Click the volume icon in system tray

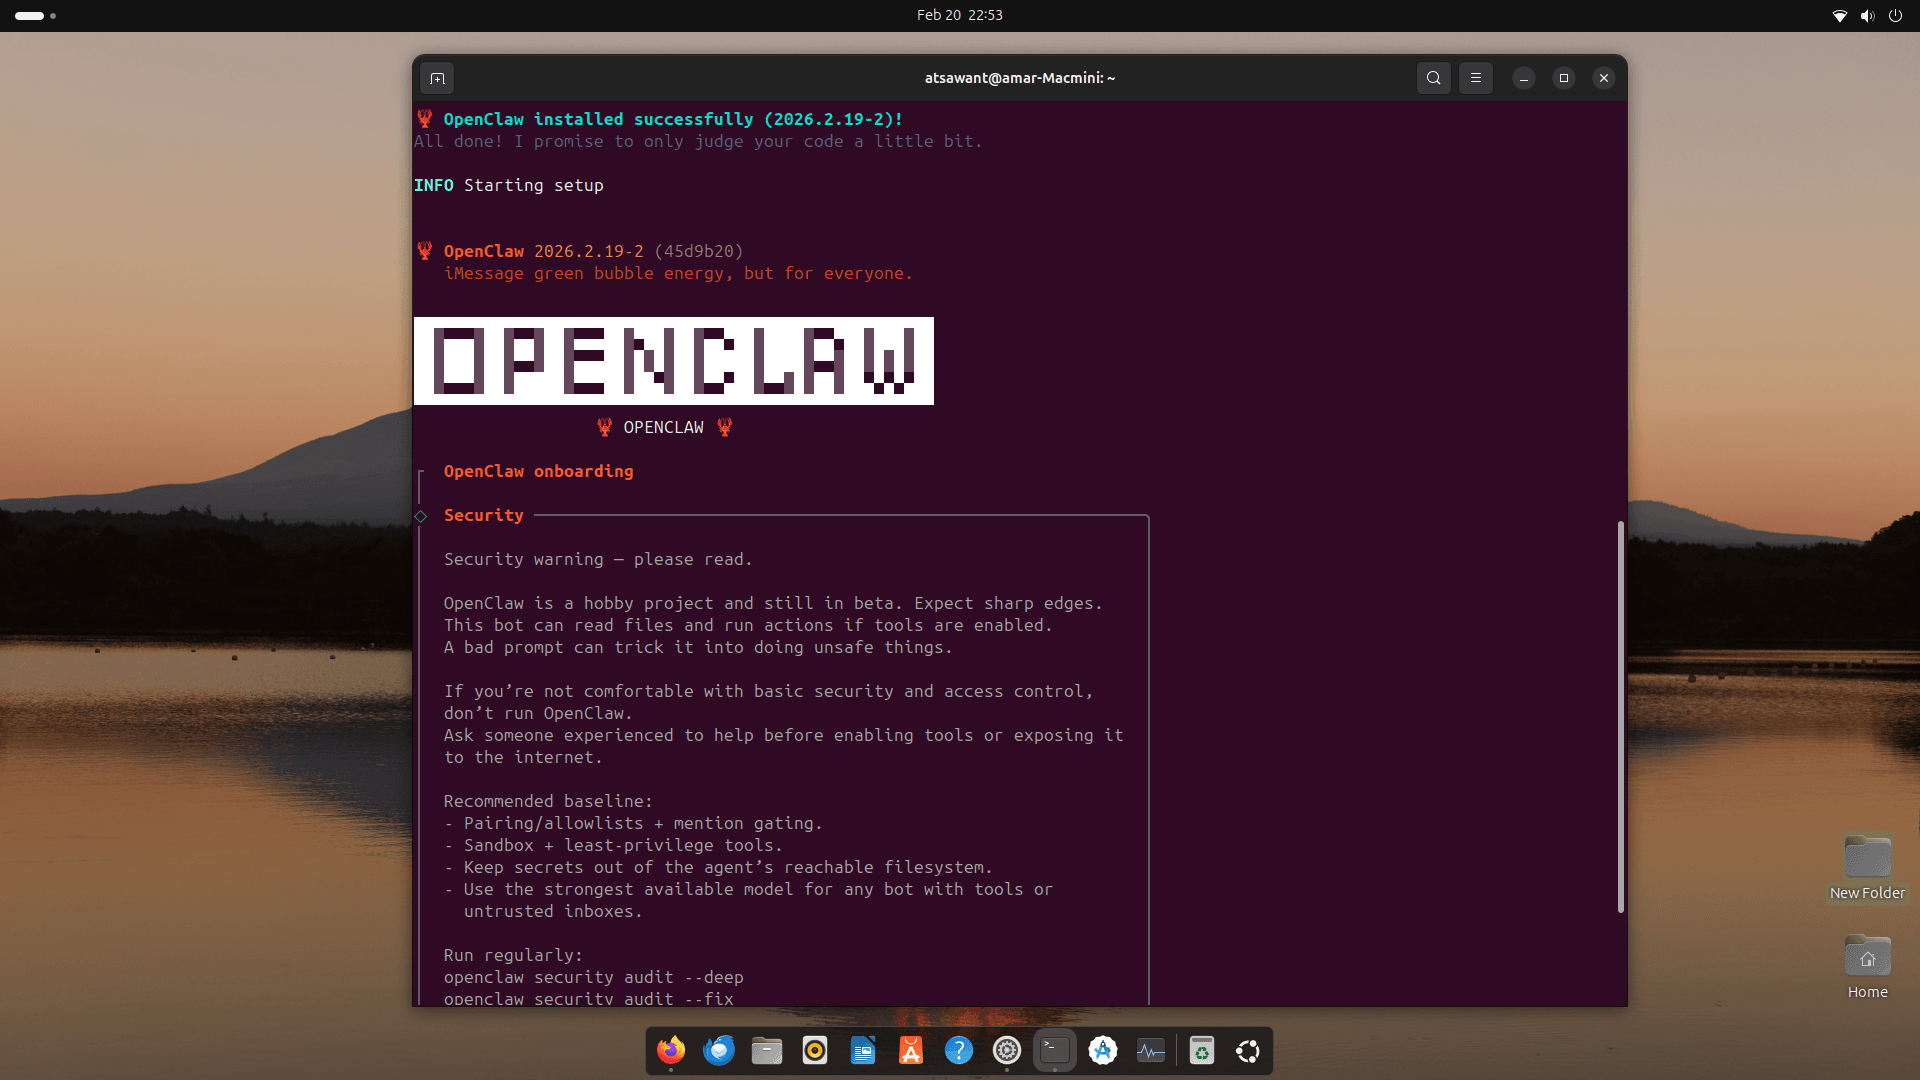tap(1867, 16)
